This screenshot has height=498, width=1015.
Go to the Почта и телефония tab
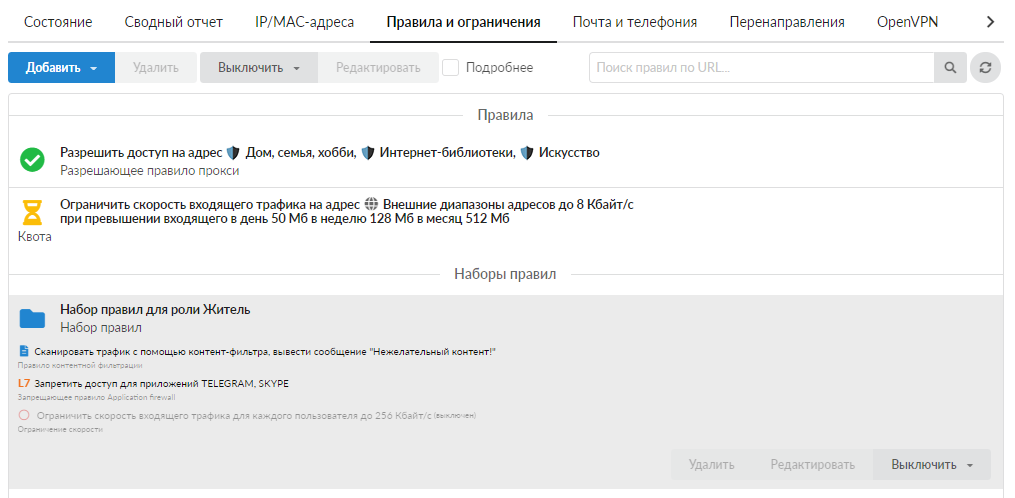[x=634, y=22]
